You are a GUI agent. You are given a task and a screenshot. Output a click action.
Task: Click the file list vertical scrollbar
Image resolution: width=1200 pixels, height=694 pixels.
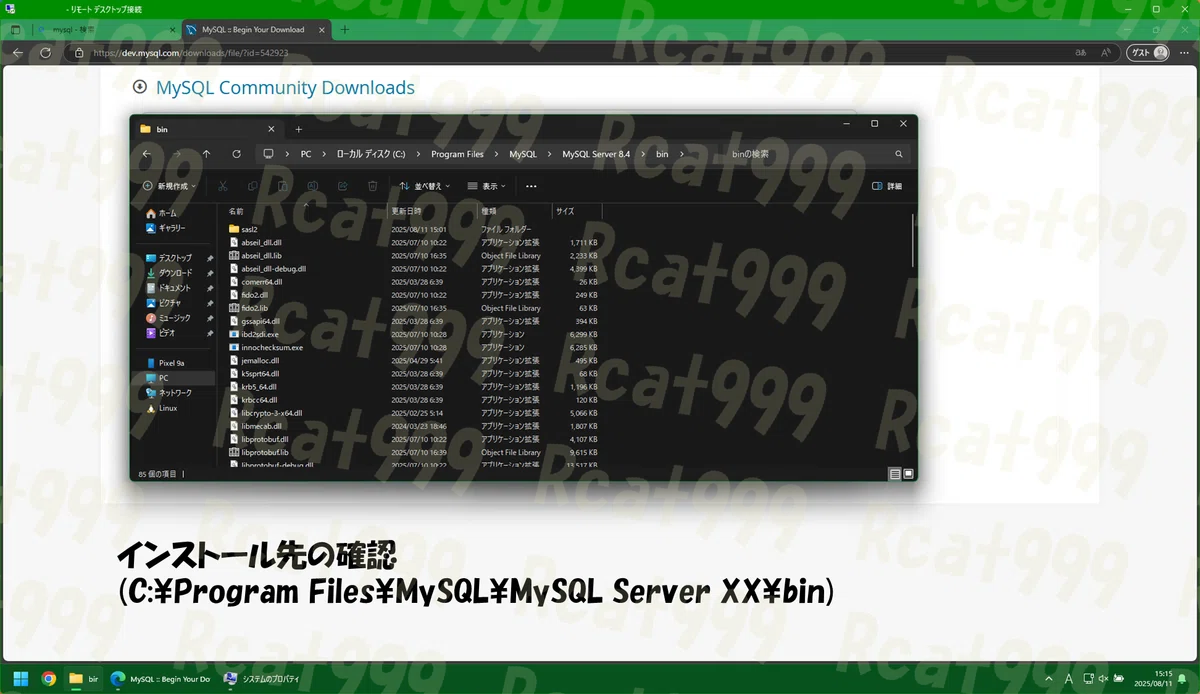(x=913, y=240)
